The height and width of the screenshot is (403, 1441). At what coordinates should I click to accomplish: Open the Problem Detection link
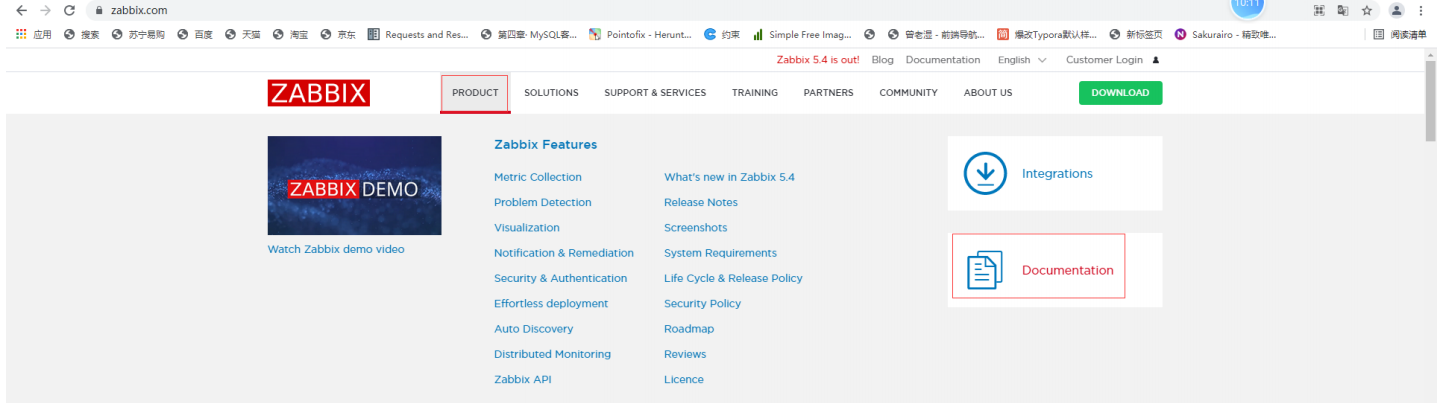click(542, 202)
